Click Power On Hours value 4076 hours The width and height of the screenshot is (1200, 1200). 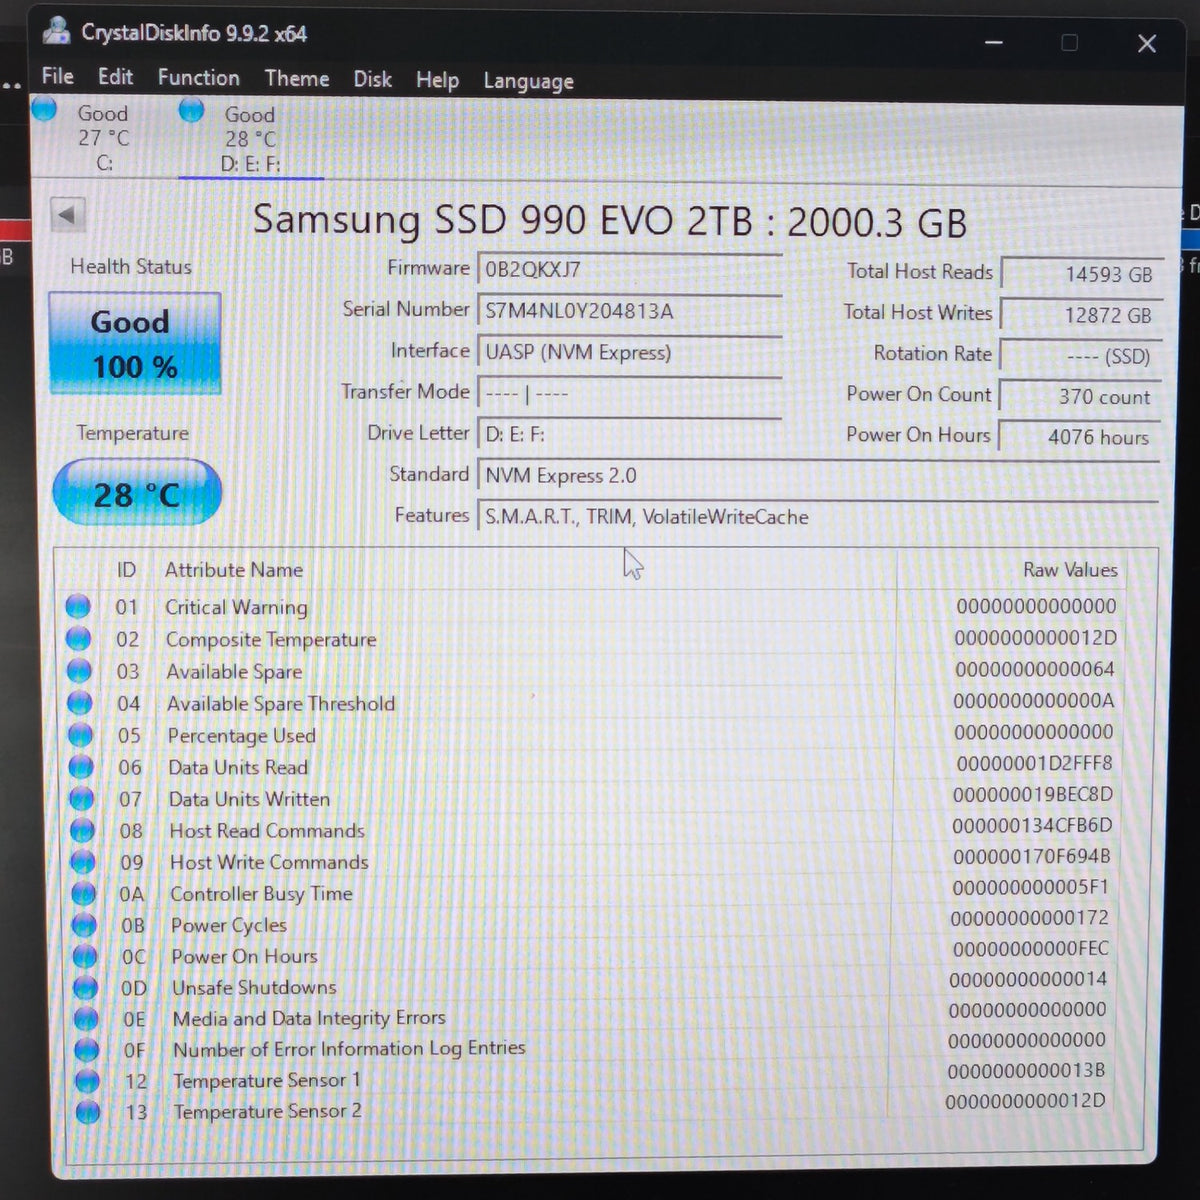click(x=1081, y=437)
